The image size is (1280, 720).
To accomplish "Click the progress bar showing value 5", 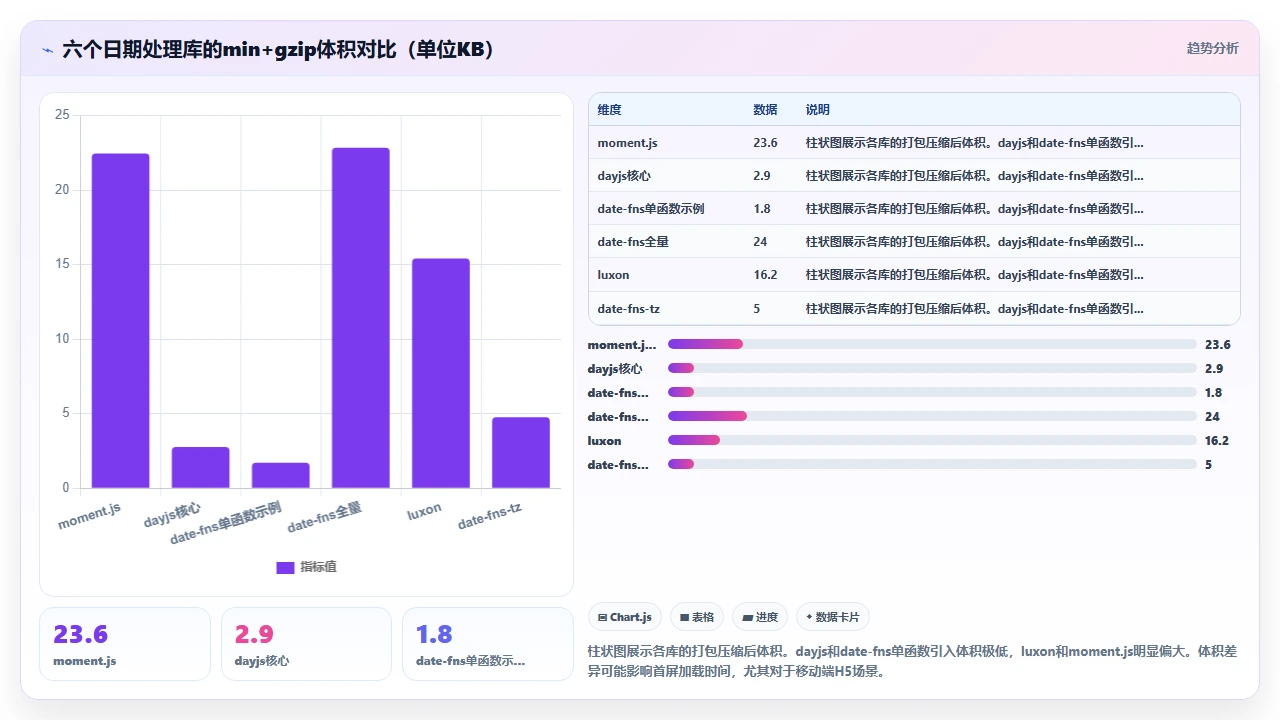I will [932, 464].
